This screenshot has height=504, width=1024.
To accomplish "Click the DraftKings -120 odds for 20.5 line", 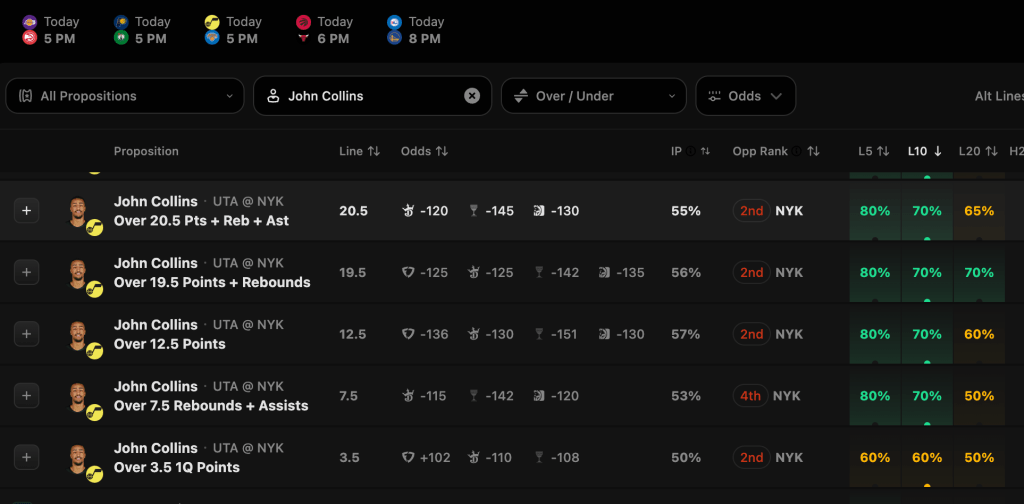I will coord(425,211).
